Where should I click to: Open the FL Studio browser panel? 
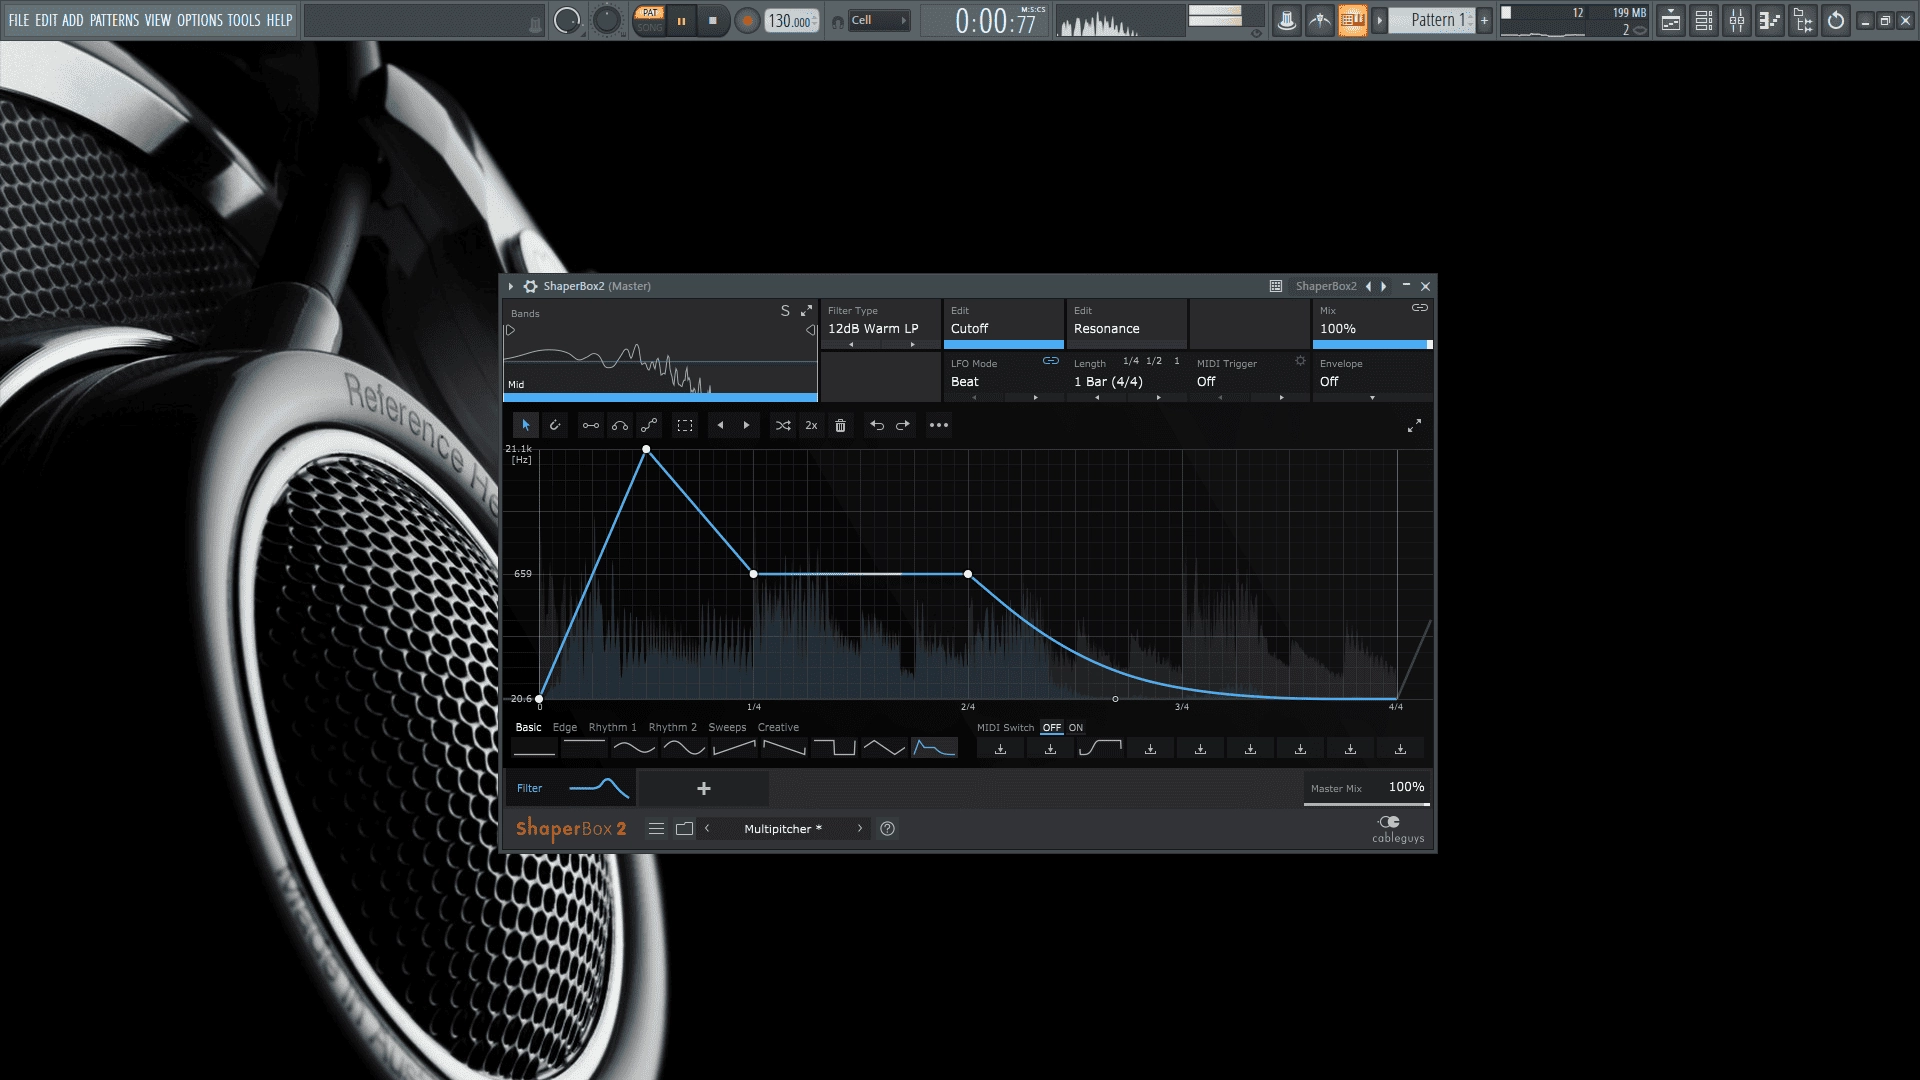point(1803,20)
